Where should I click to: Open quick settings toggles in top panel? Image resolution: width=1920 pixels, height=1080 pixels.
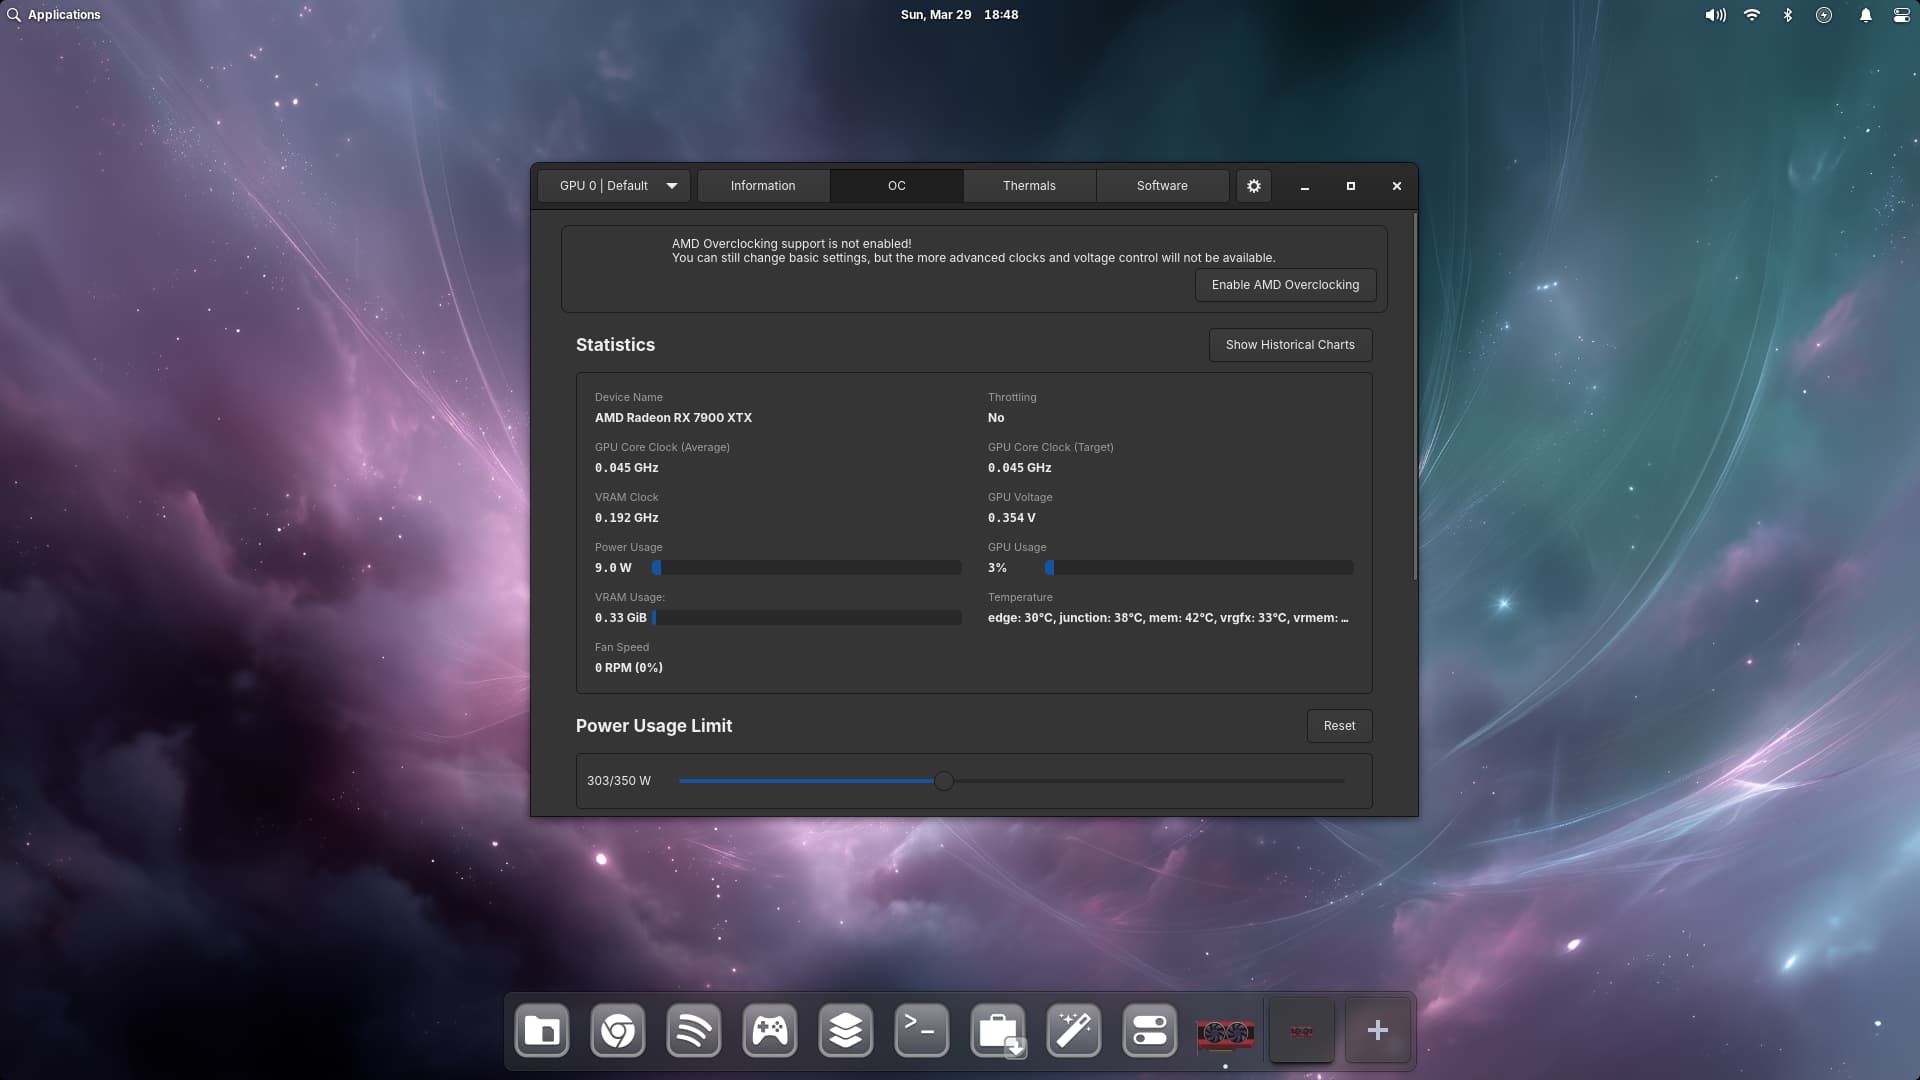point(1901,15)
